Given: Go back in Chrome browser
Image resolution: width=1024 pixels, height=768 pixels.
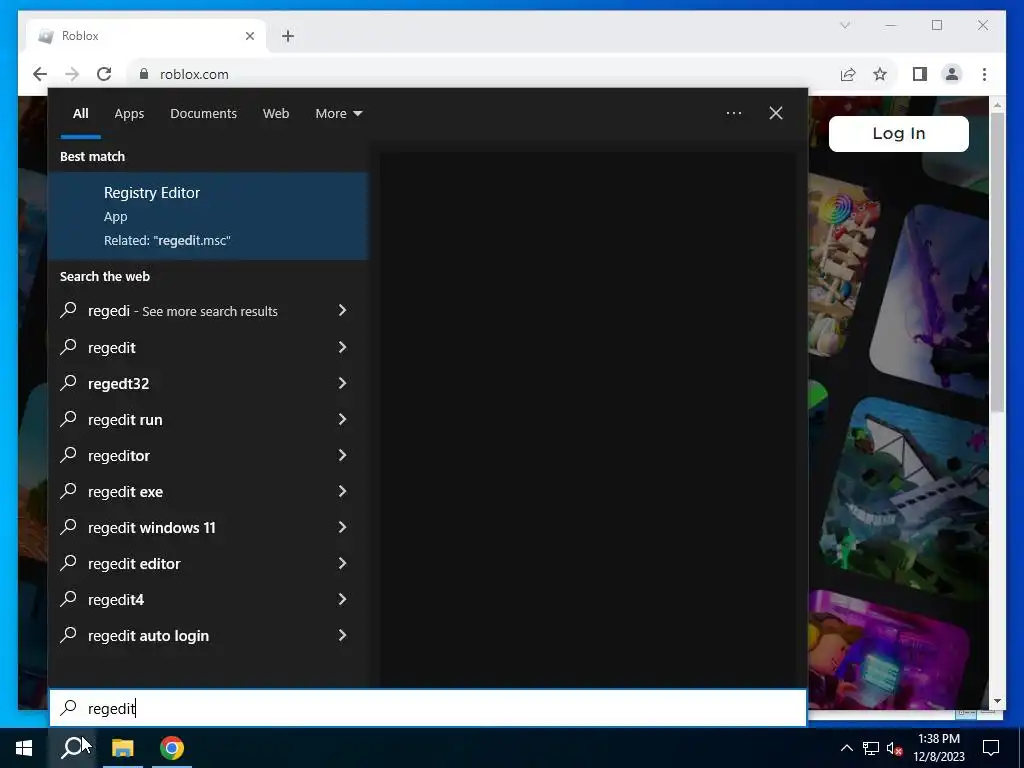Looking at the screenshot, I should [40, 74].
